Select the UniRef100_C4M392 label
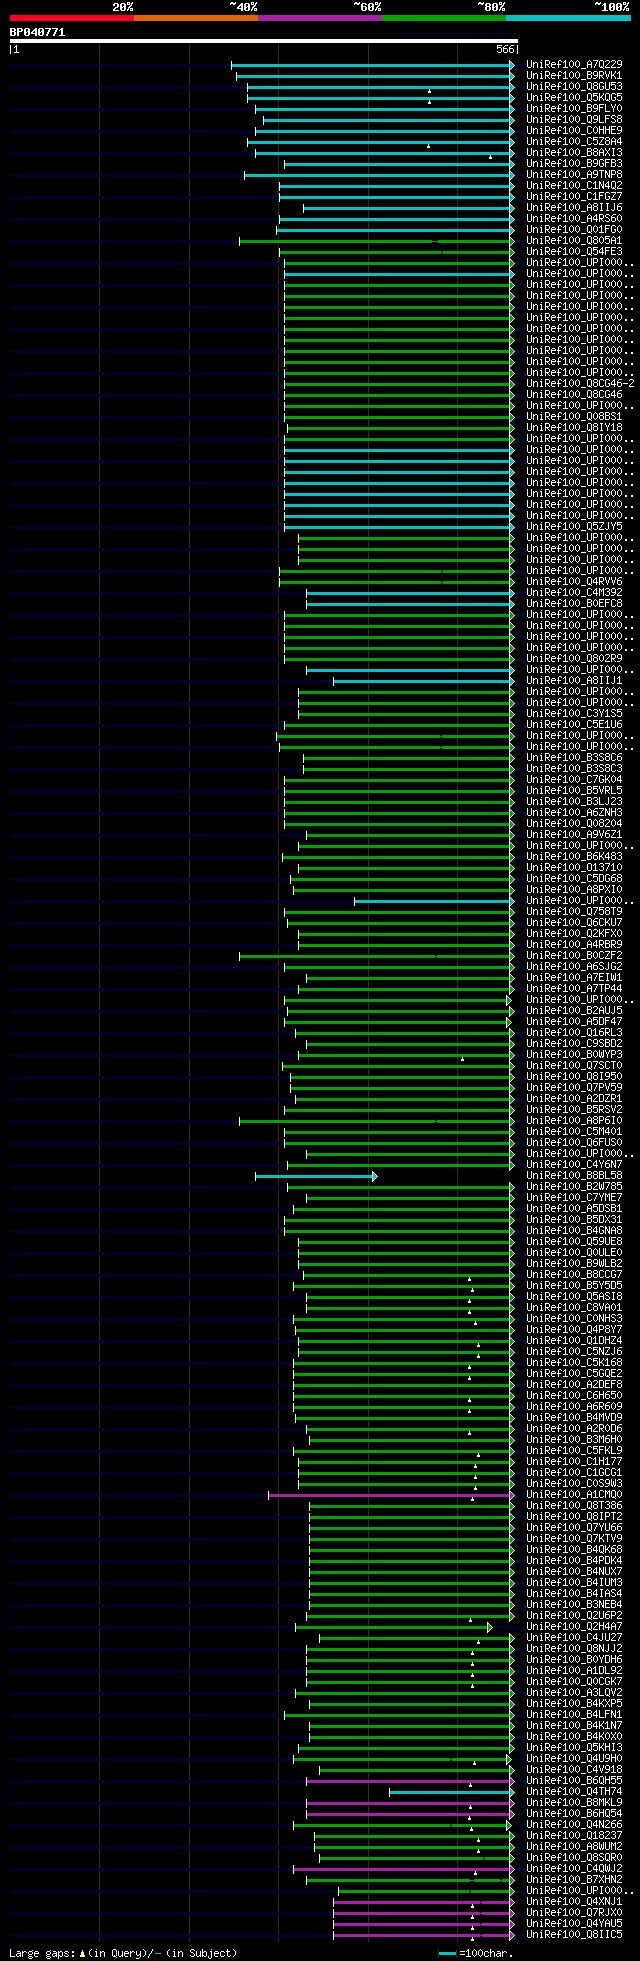 coord(574,592)
